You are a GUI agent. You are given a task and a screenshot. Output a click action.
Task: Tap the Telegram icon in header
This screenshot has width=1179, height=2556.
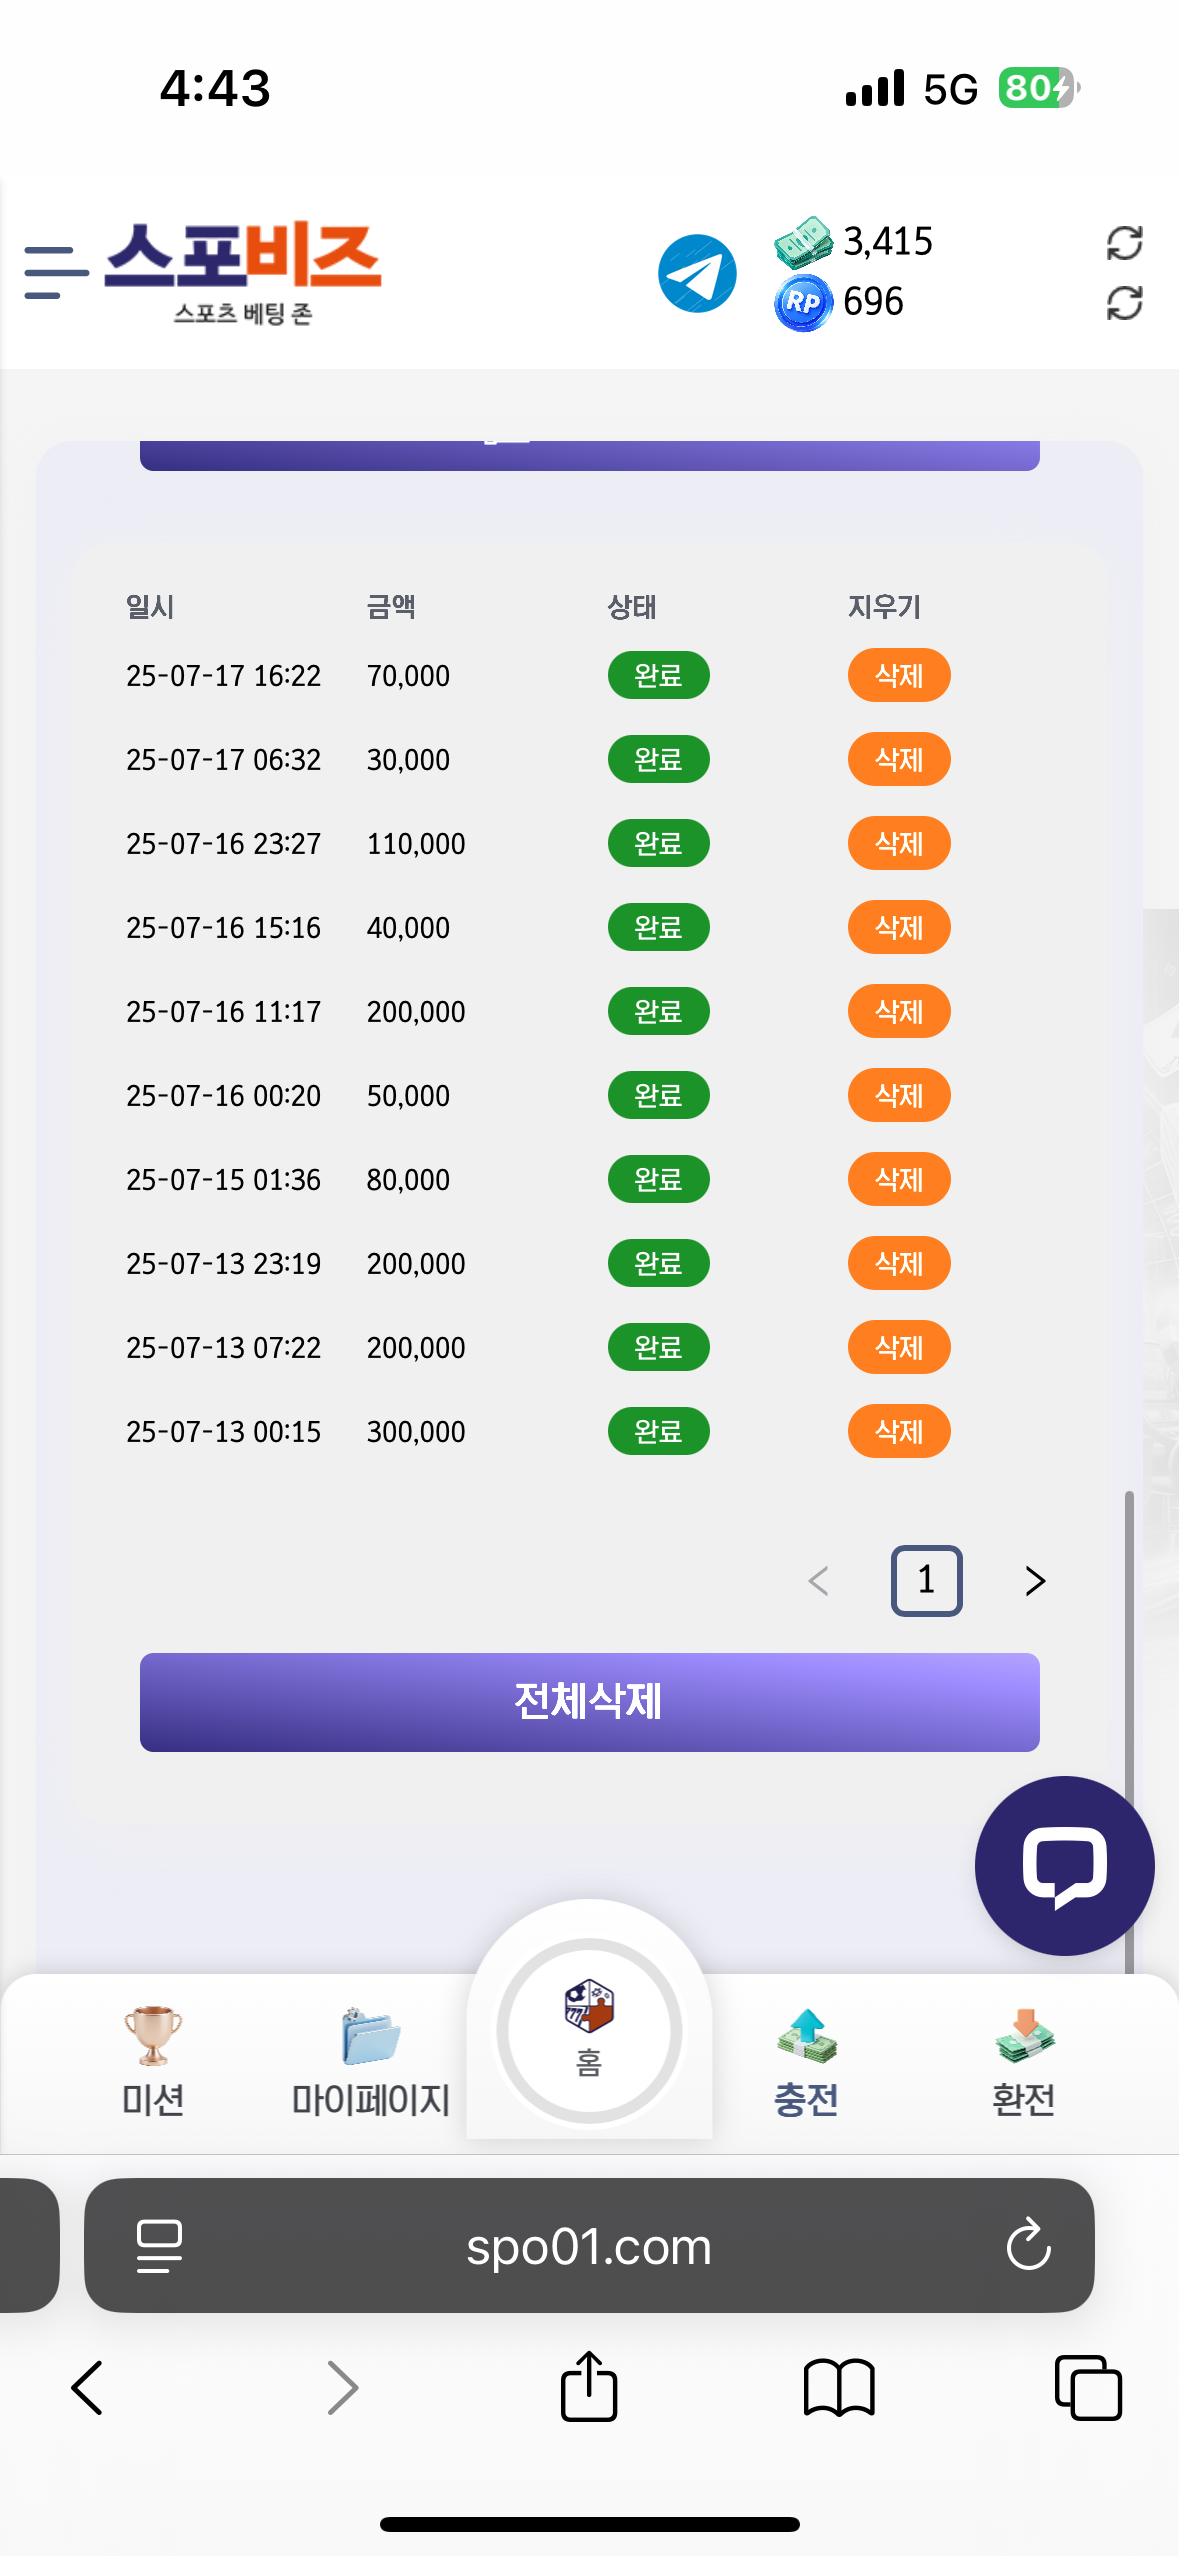(697, 273)
